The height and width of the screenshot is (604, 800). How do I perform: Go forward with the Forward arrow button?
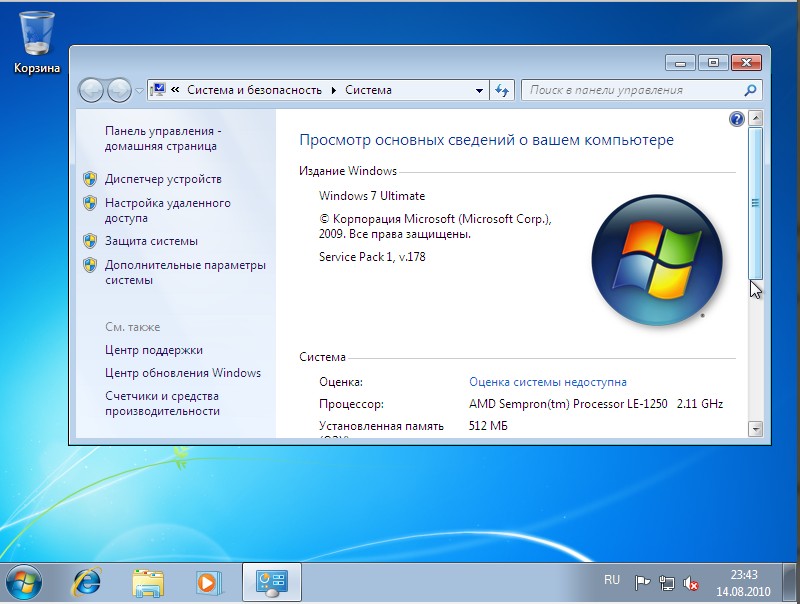pos(119,90)
